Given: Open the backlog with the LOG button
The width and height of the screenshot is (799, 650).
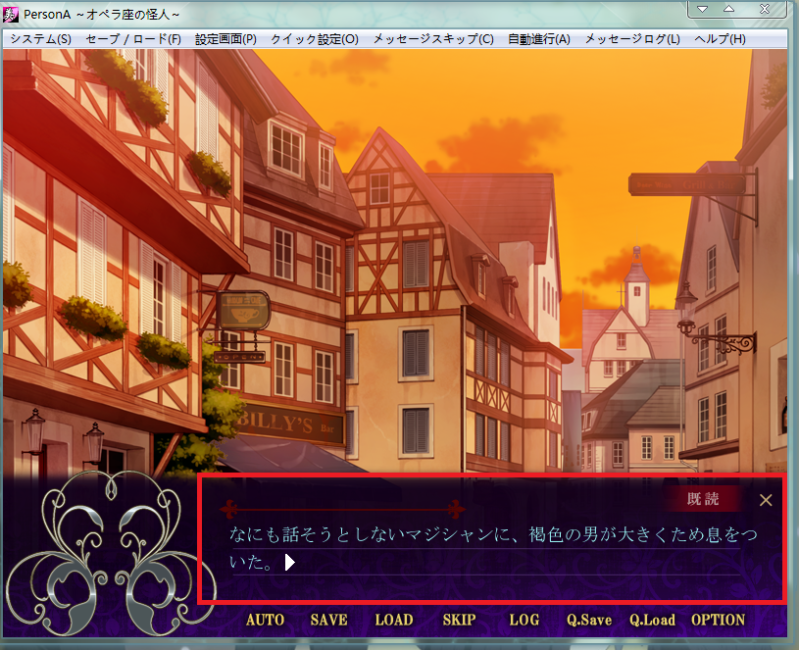Looking at the screenshot, I should coord(524,620).
